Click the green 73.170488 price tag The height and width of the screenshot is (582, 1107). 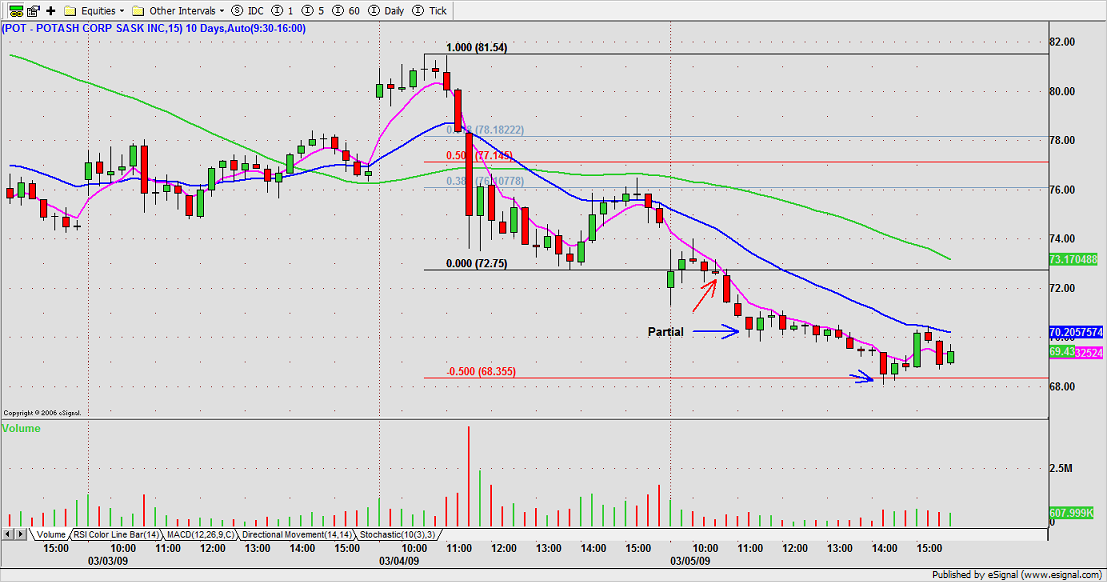point(1073,259)
